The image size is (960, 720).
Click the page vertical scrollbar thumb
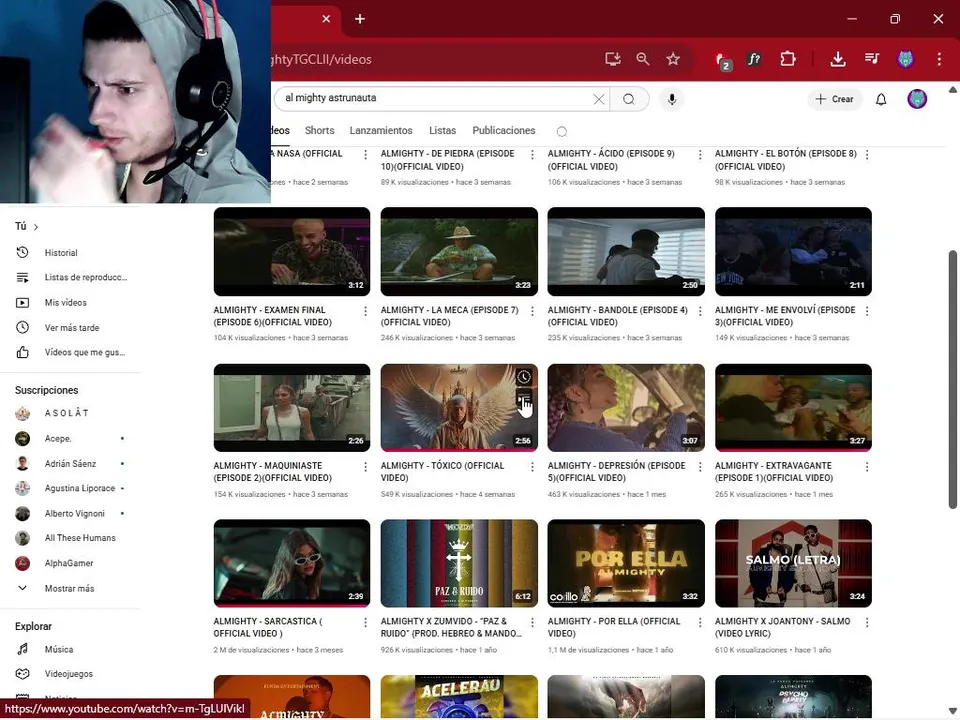[952, 379]
